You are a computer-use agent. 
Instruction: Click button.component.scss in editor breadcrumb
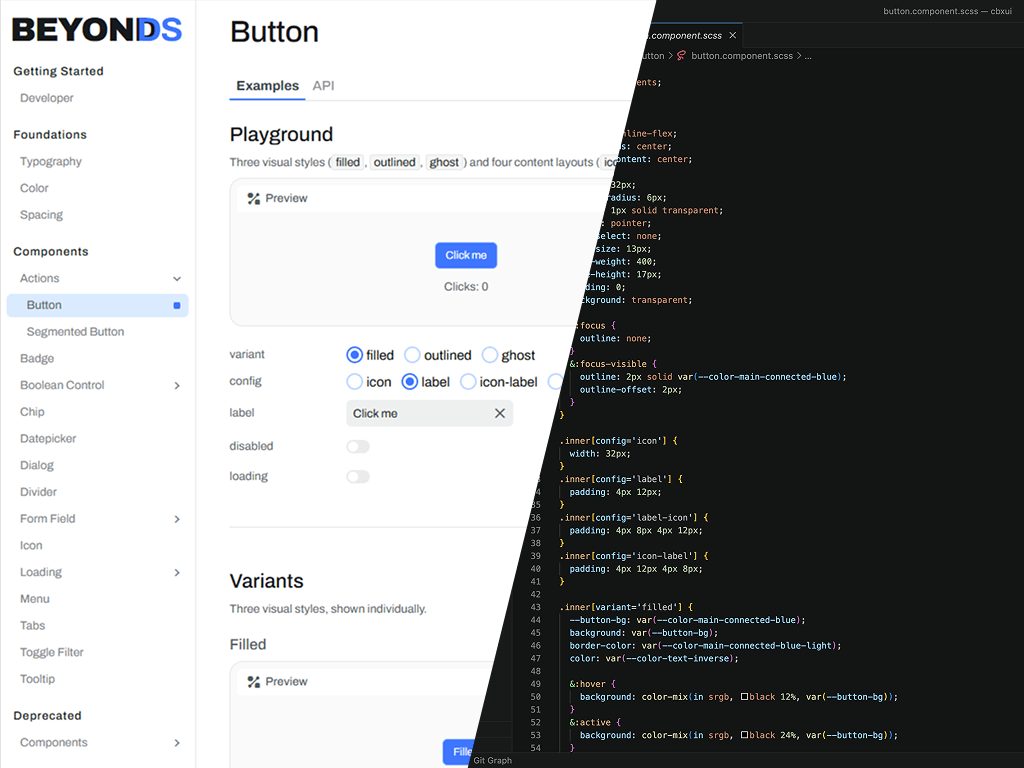pos(742,56)
